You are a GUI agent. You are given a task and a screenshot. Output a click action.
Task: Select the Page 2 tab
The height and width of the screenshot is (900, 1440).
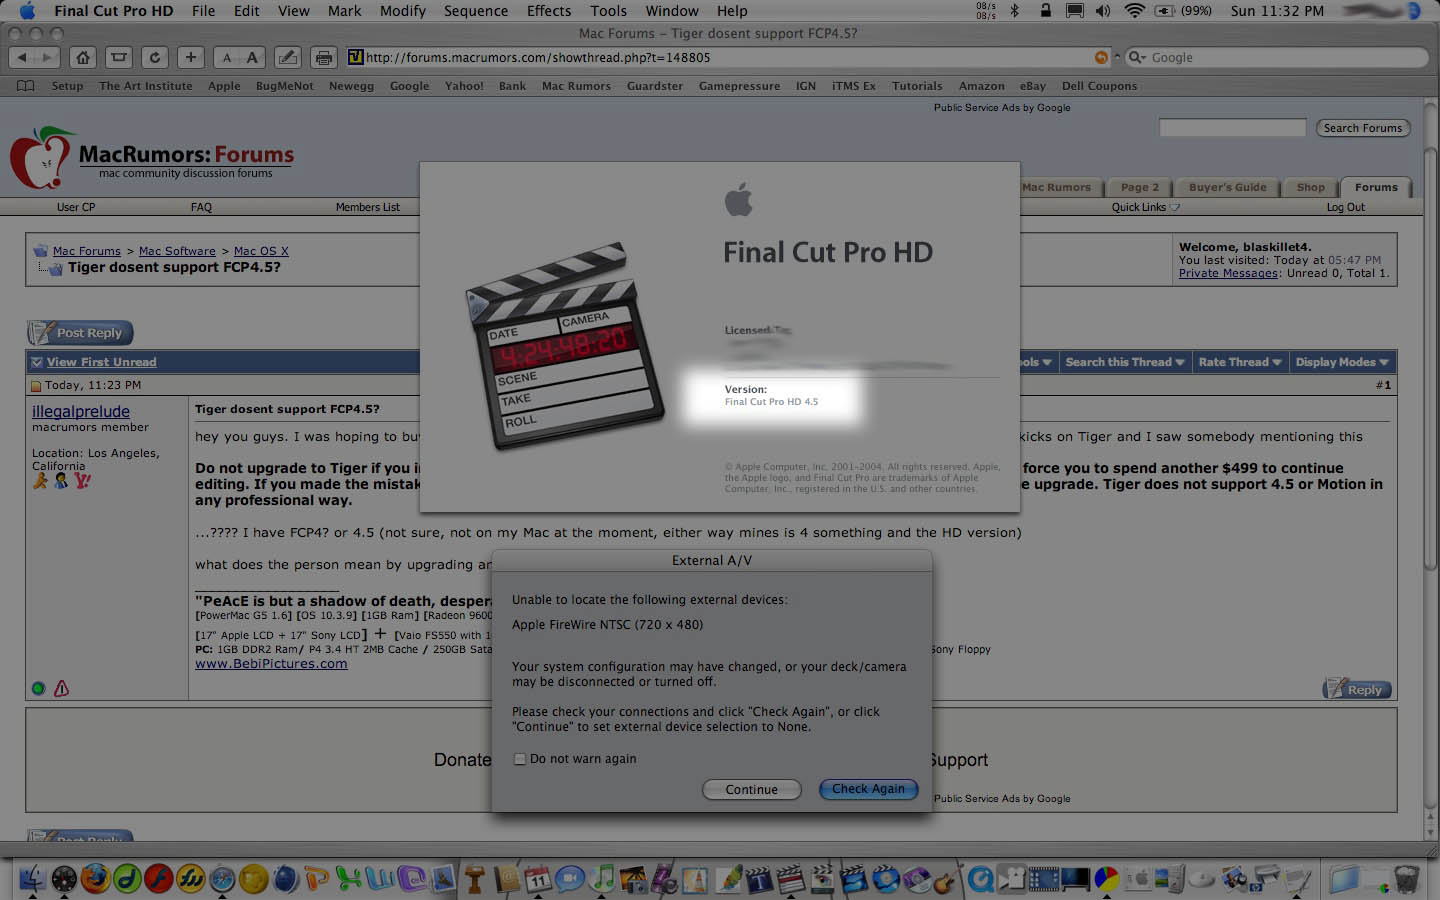pyautogui.click(x=1140, y=187)
